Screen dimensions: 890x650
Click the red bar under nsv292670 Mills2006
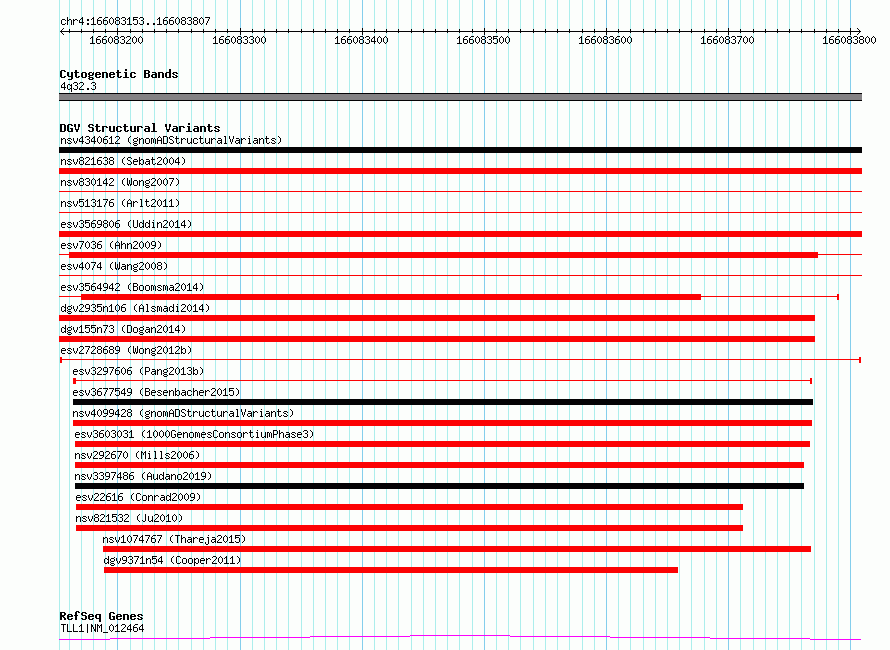coord(439,465)
